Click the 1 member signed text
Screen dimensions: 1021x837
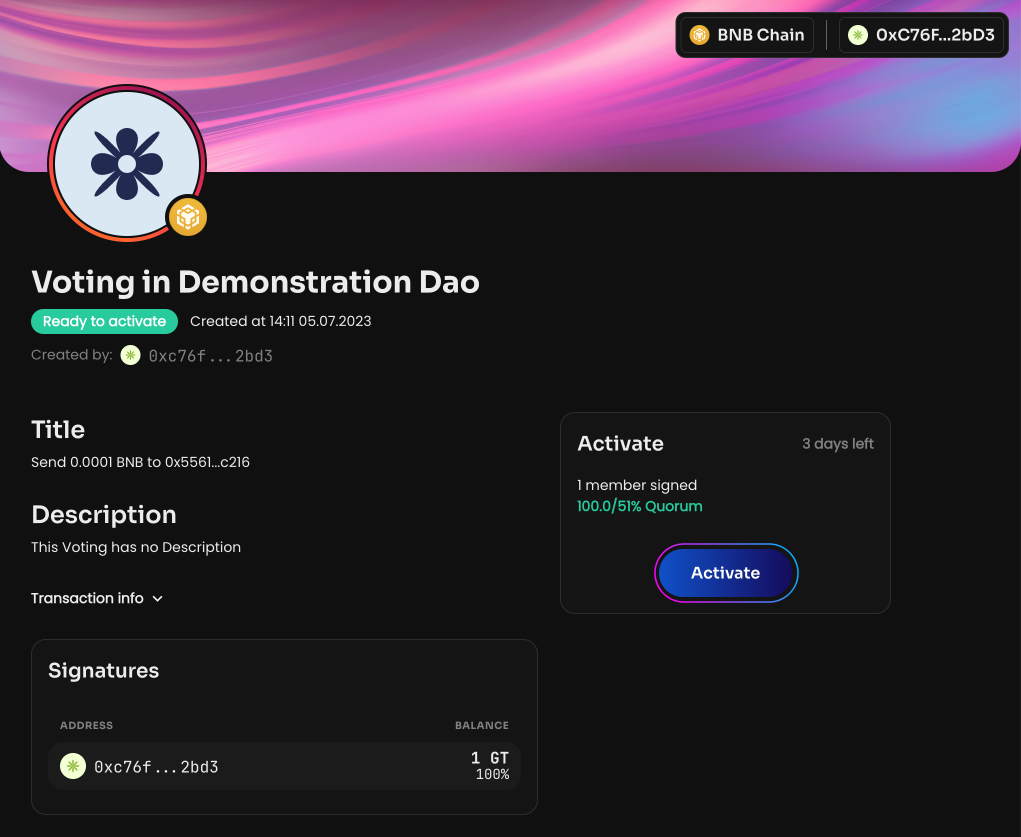coord(637,485)
